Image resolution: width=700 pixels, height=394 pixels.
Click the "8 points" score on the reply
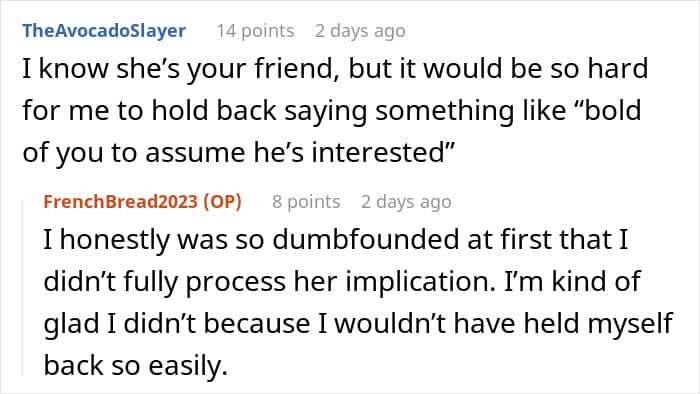(x=306, y=202)
